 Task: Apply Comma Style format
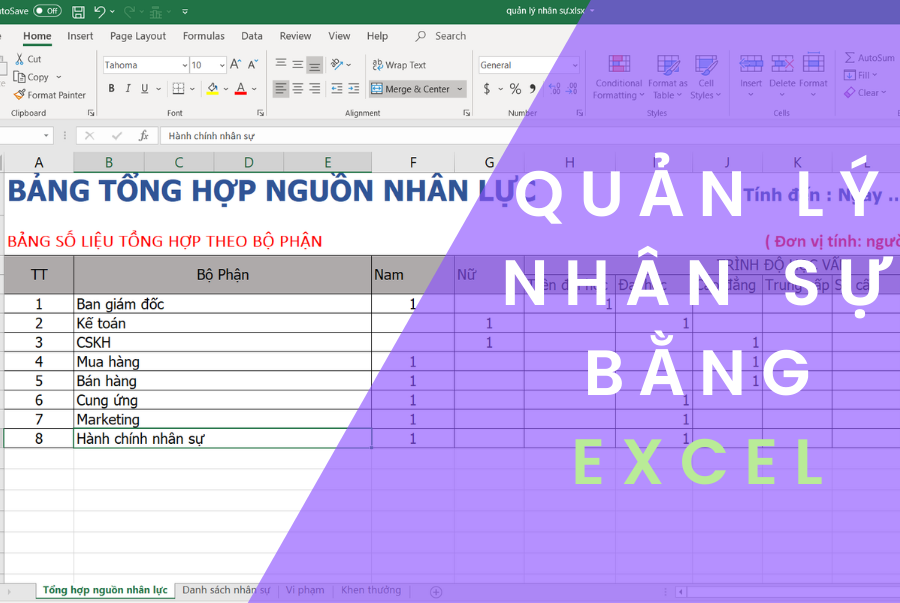click(533, 88)
